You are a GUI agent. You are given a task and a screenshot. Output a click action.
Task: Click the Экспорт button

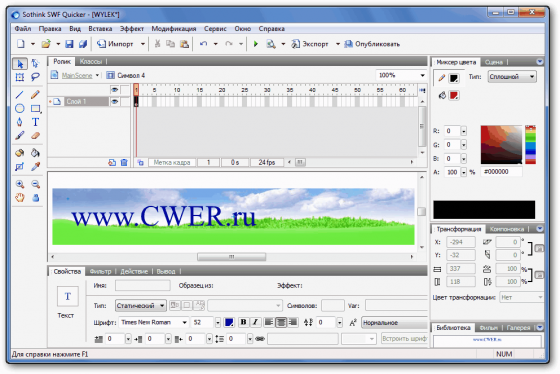(x=310, y=44)
